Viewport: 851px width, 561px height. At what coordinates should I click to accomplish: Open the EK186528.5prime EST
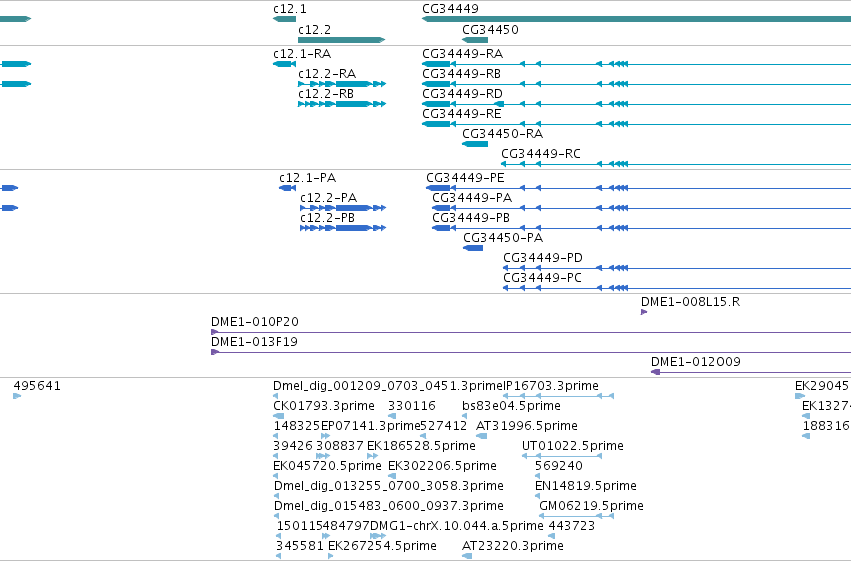tap(372, 456)
